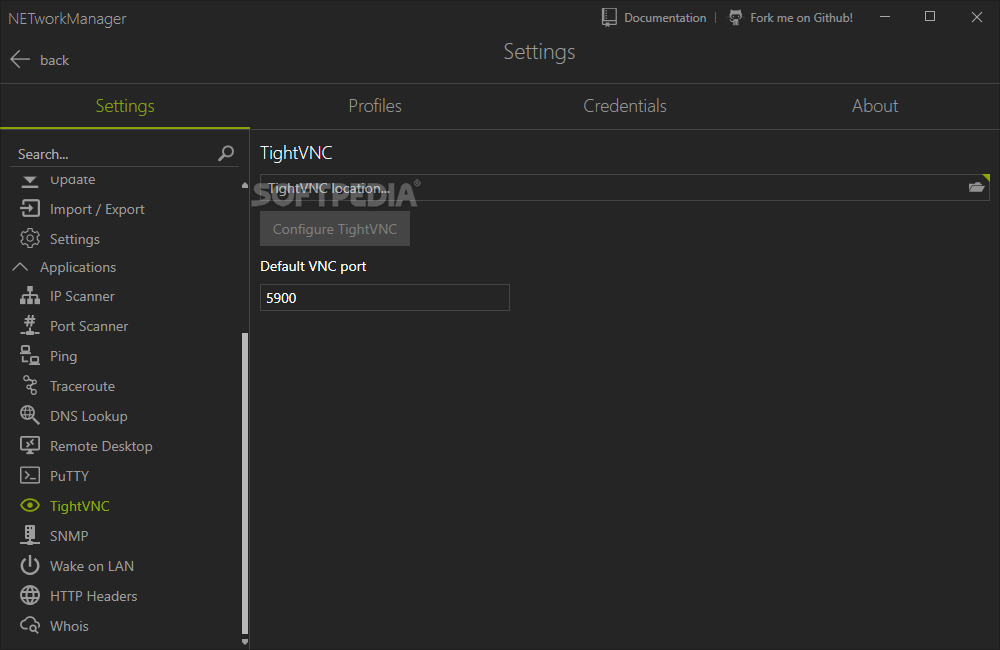Click the Wake on LAN power icon
The height and width of the screenshot is (650, 1000).
point(29,565)
